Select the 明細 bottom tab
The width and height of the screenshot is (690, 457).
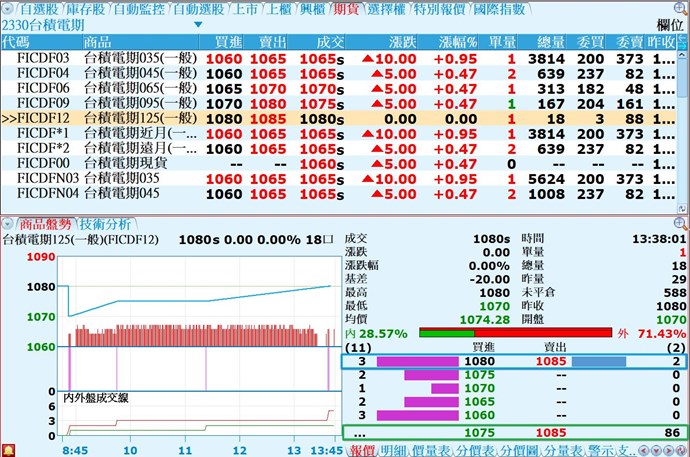coord(393,450)
